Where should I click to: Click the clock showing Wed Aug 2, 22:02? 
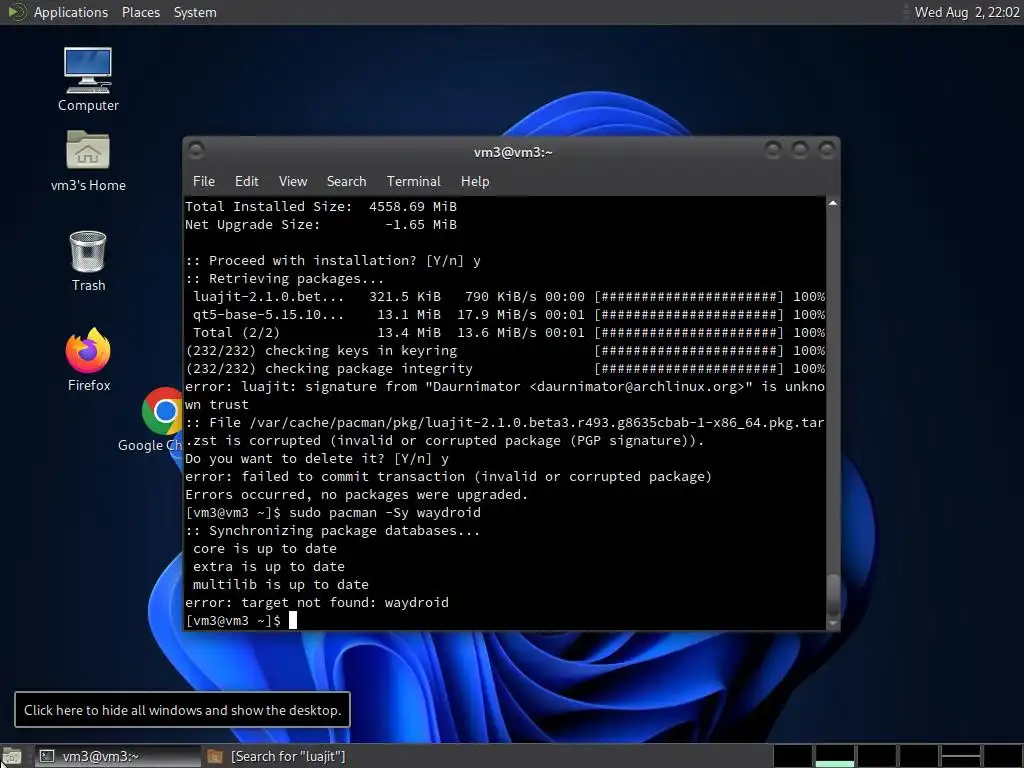click(x=967, y=12)
